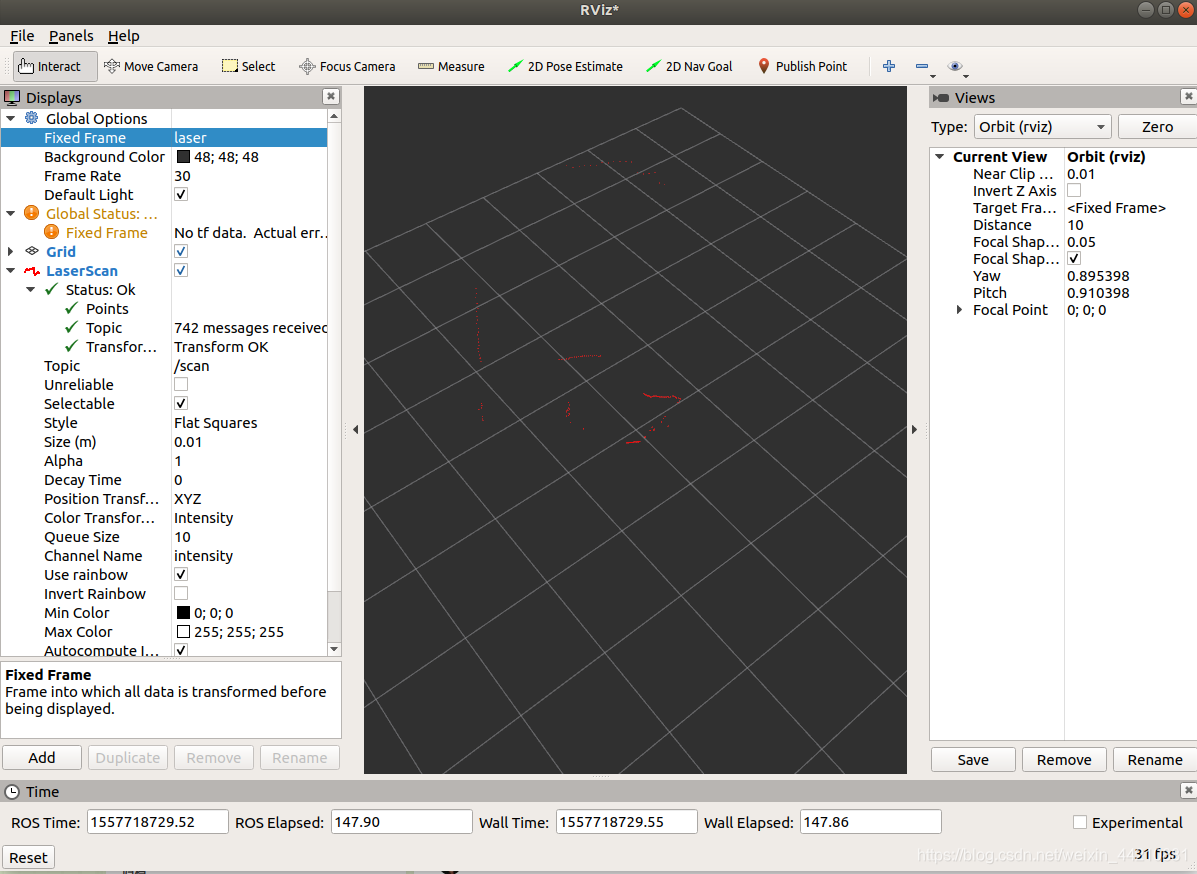Select the /scan Topic value
Image resolution: width=1197 pixels, height=874 pixels.
click(x=192, y=366)
